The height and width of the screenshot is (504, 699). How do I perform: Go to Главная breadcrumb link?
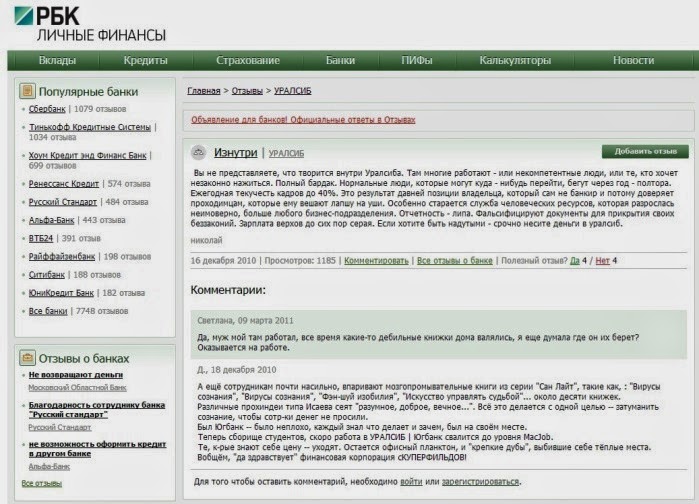204,91
